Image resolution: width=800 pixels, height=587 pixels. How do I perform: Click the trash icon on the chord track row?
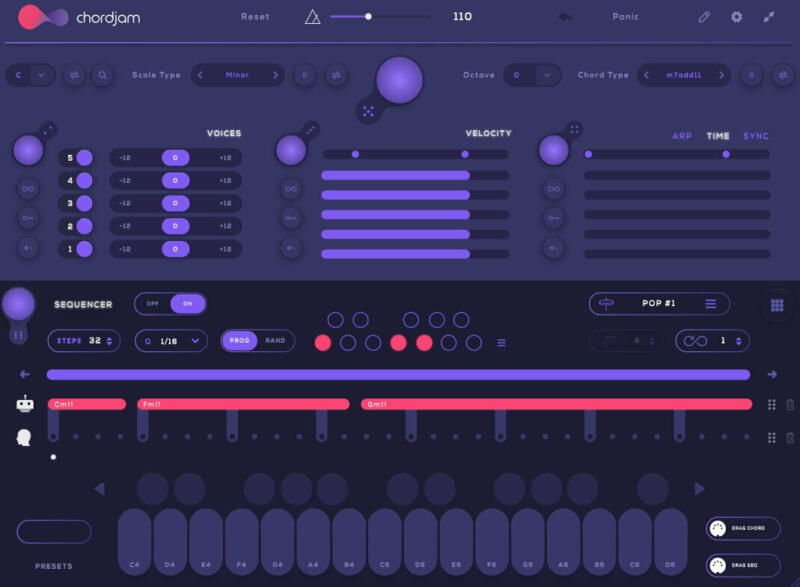click(790, 404)
